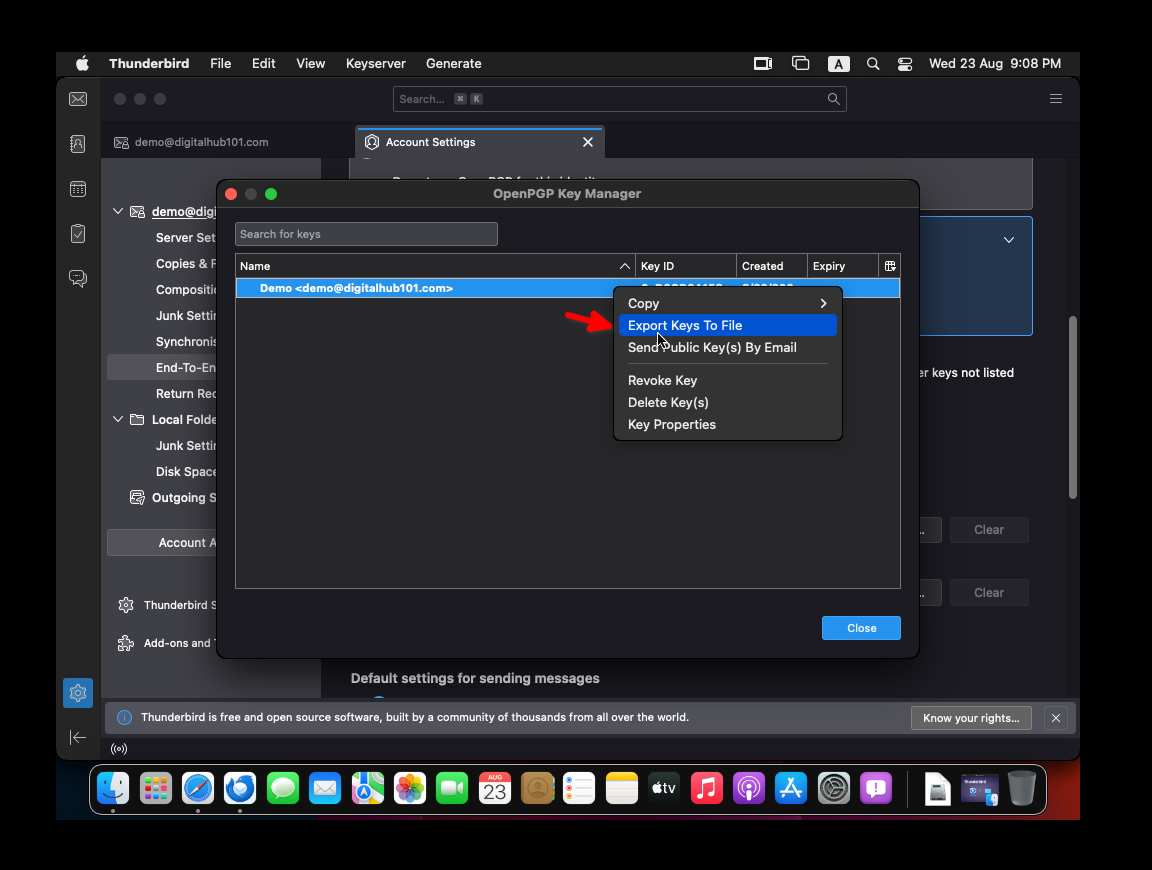The width and height of the screenshot is (1152, 870).
Task: Open Podcasts from the Dock
Action: coord(749,788)
